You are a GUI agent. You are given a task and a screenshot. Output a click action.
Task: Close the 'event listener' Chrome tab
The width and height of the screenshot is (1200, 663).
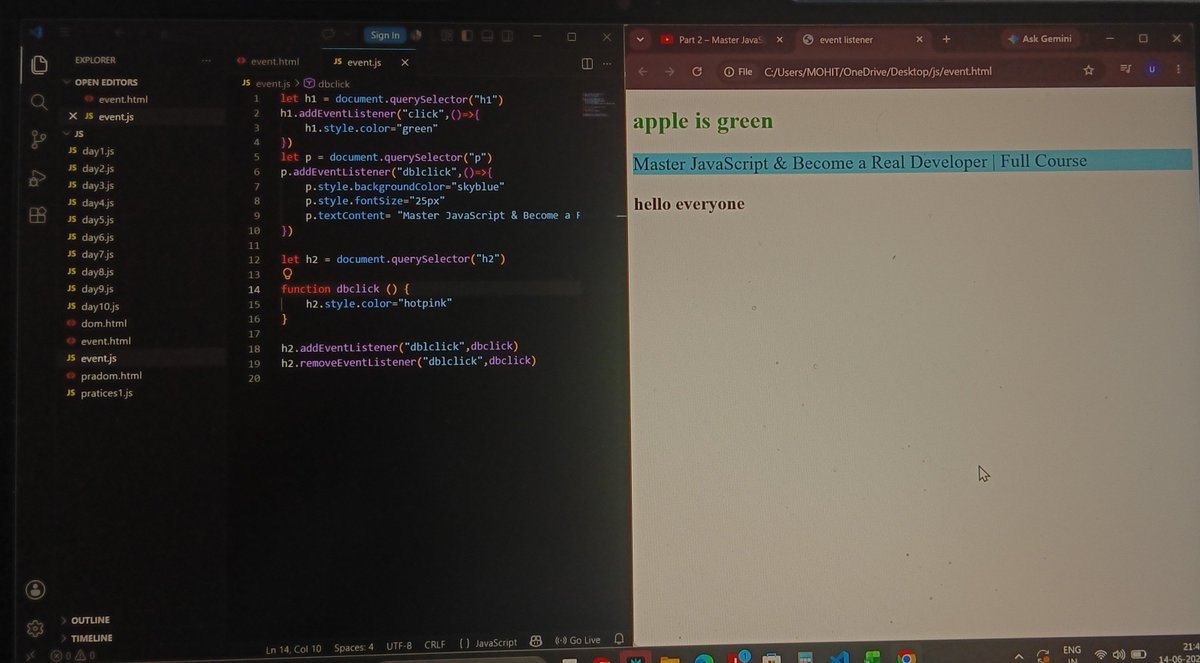coord(918,40)
